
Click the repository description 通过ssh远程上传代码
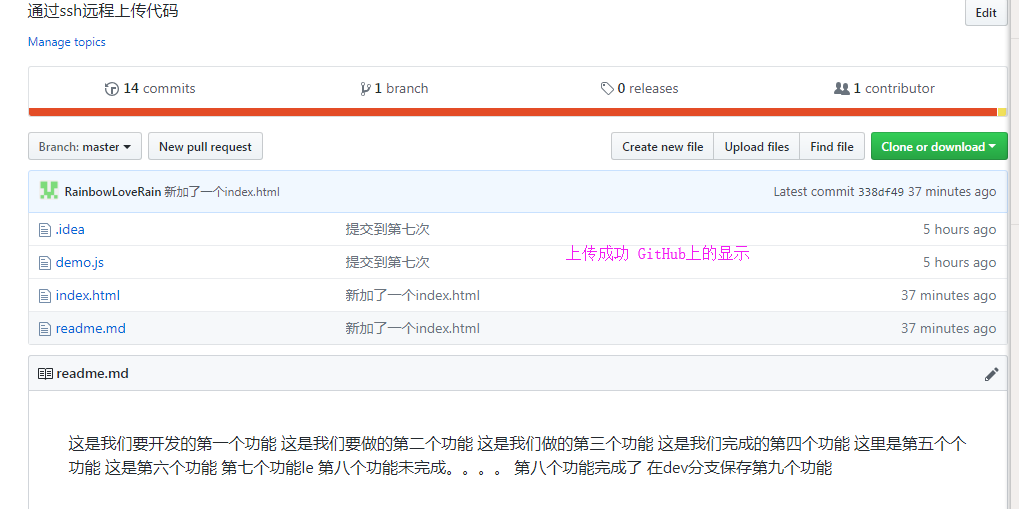(x=103, y=11)
